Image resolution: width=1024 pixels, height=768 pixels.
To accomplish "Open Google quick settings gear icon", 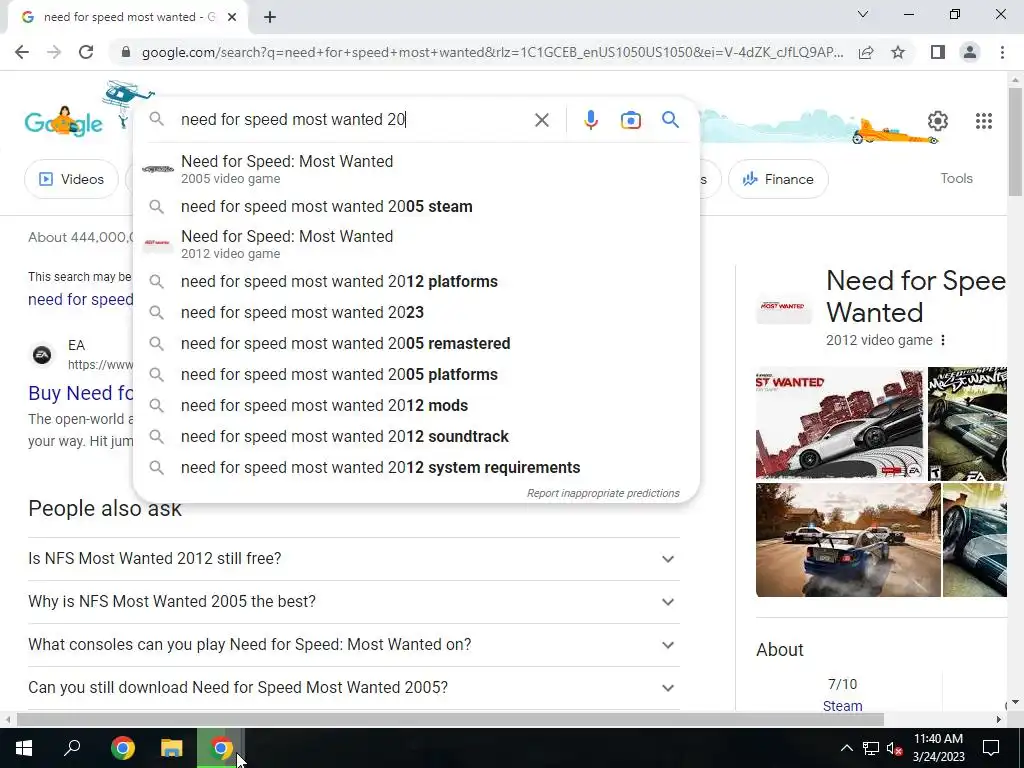I will (938, 121).
